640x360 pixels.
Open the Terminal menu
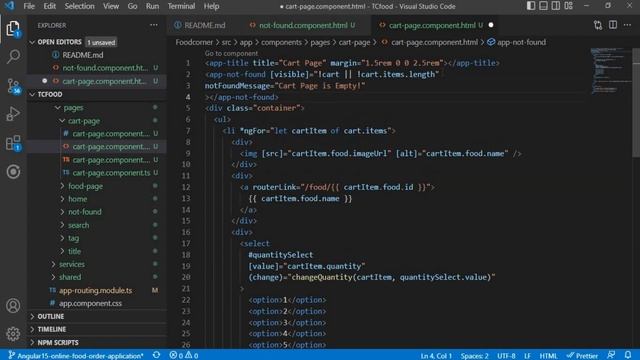coord(181,6)
